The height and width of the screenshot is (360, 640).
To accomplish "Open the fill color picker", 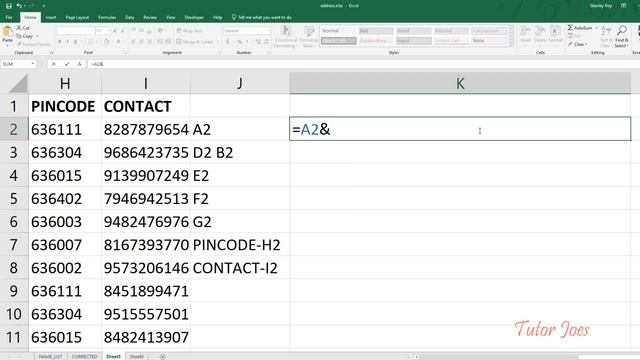I will (x=107, y=42).
